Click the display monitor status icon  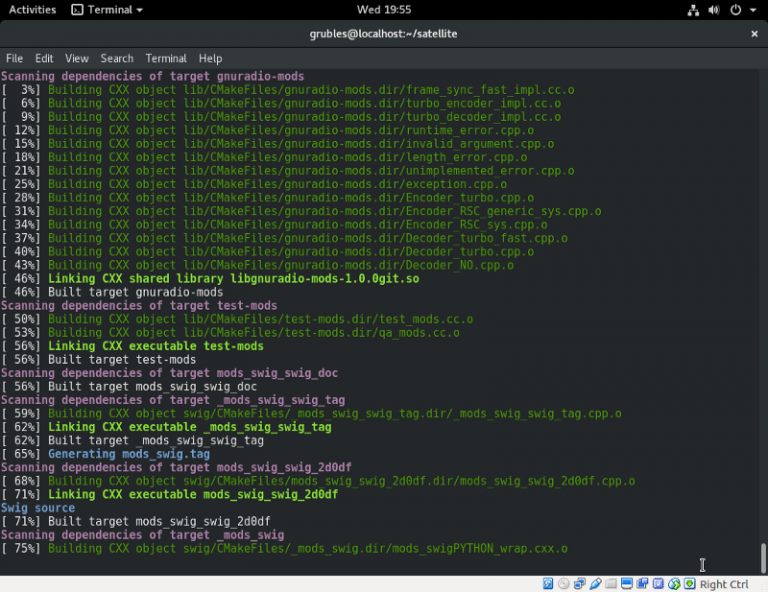628,584
